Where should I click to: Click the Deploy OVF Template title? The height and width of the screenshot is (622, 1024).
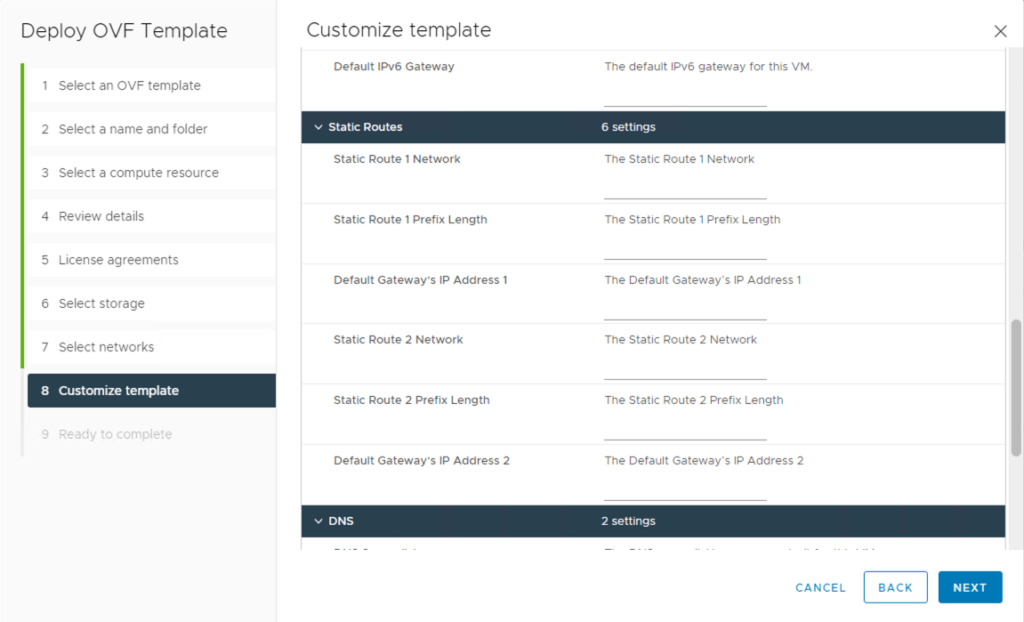click(x=124, y=31)
